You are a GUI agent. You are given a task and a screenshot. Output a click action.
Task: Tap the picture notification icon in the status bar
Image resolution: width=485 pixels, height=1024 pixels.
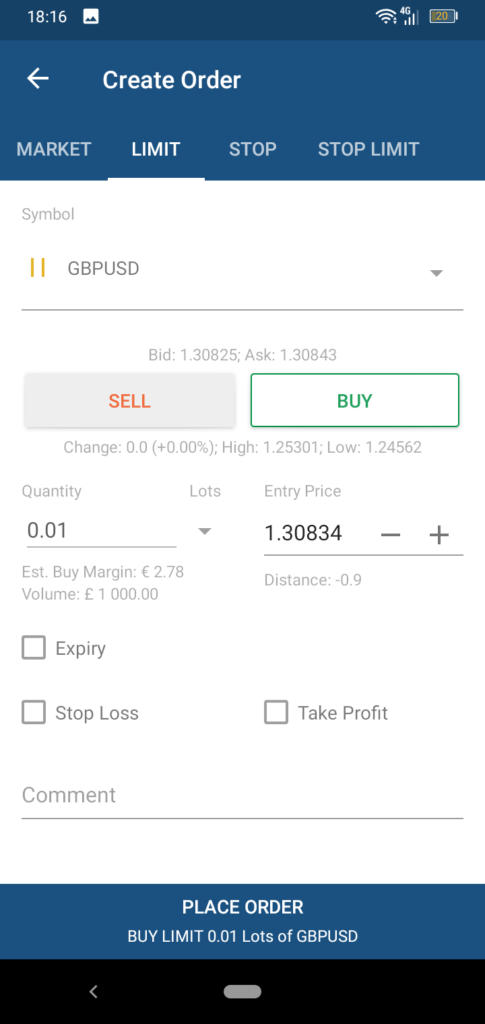91,17
